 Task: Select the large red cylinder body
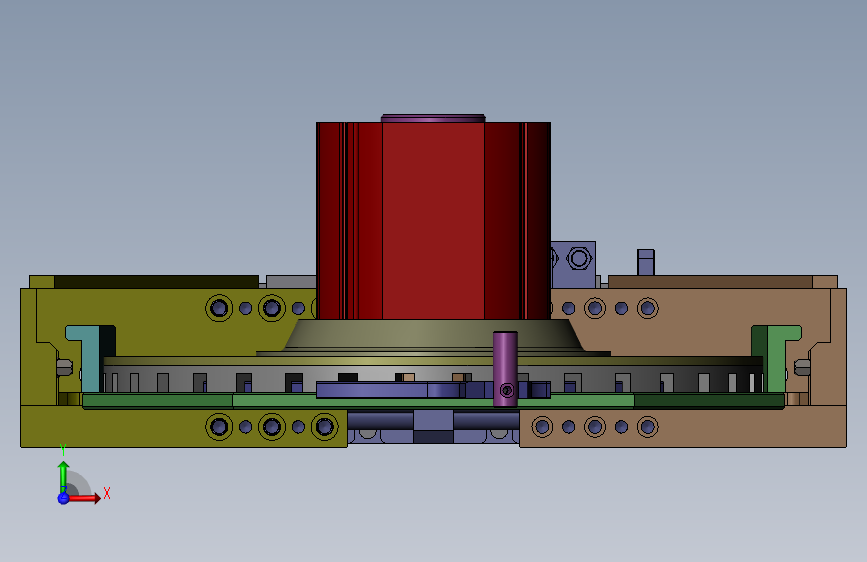pos(433,221)
